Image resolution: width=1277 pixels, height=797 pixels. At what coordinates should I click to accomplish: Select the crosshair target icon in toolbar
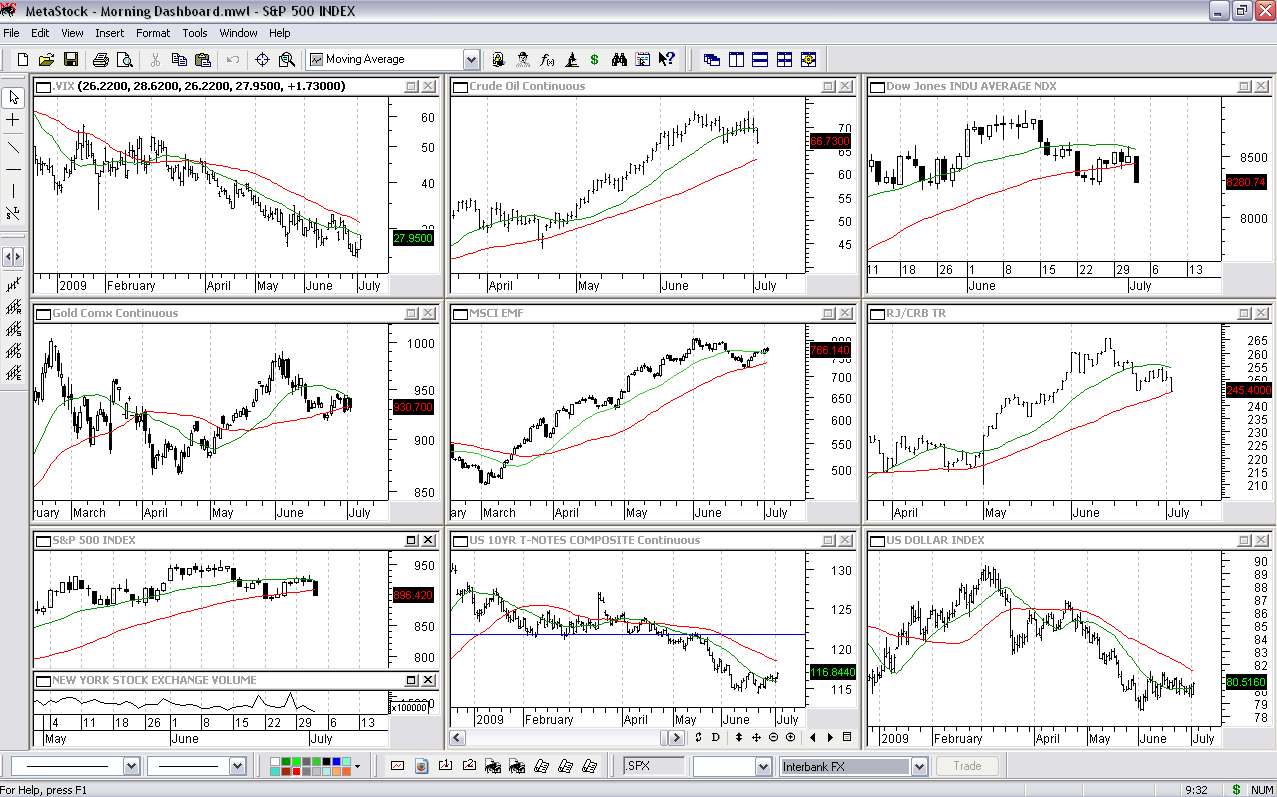tap(262, 59)
